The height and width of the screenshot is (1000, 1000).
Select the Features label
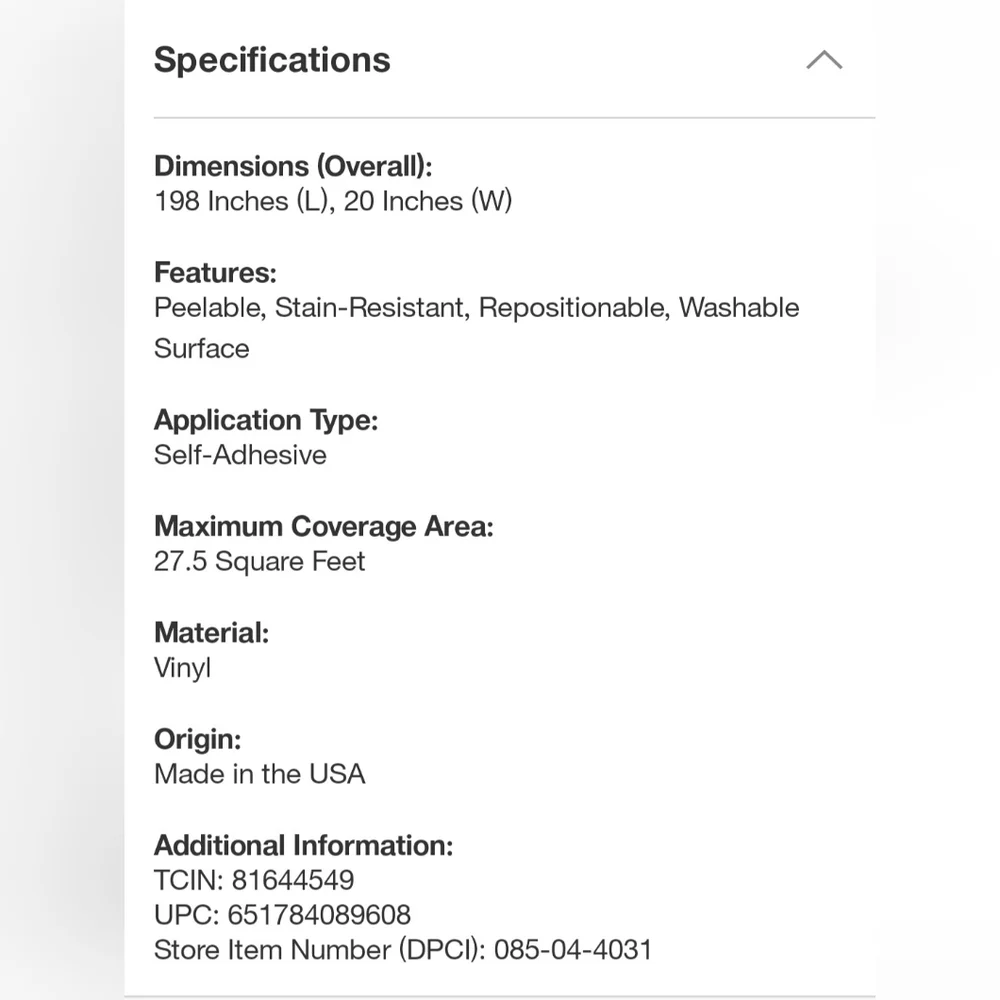tap(215, 272)
